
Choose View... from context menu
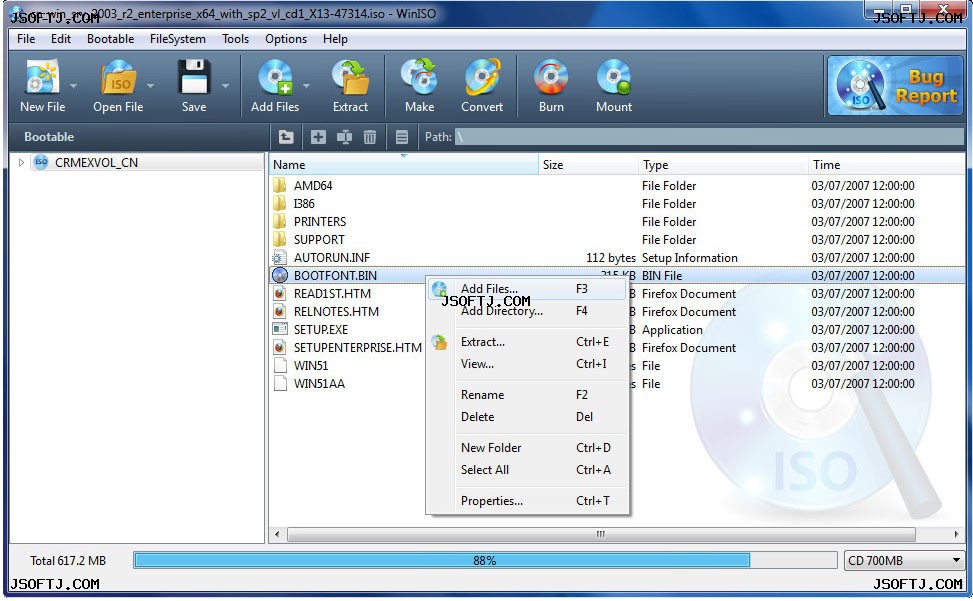click(x=527, y=364)
